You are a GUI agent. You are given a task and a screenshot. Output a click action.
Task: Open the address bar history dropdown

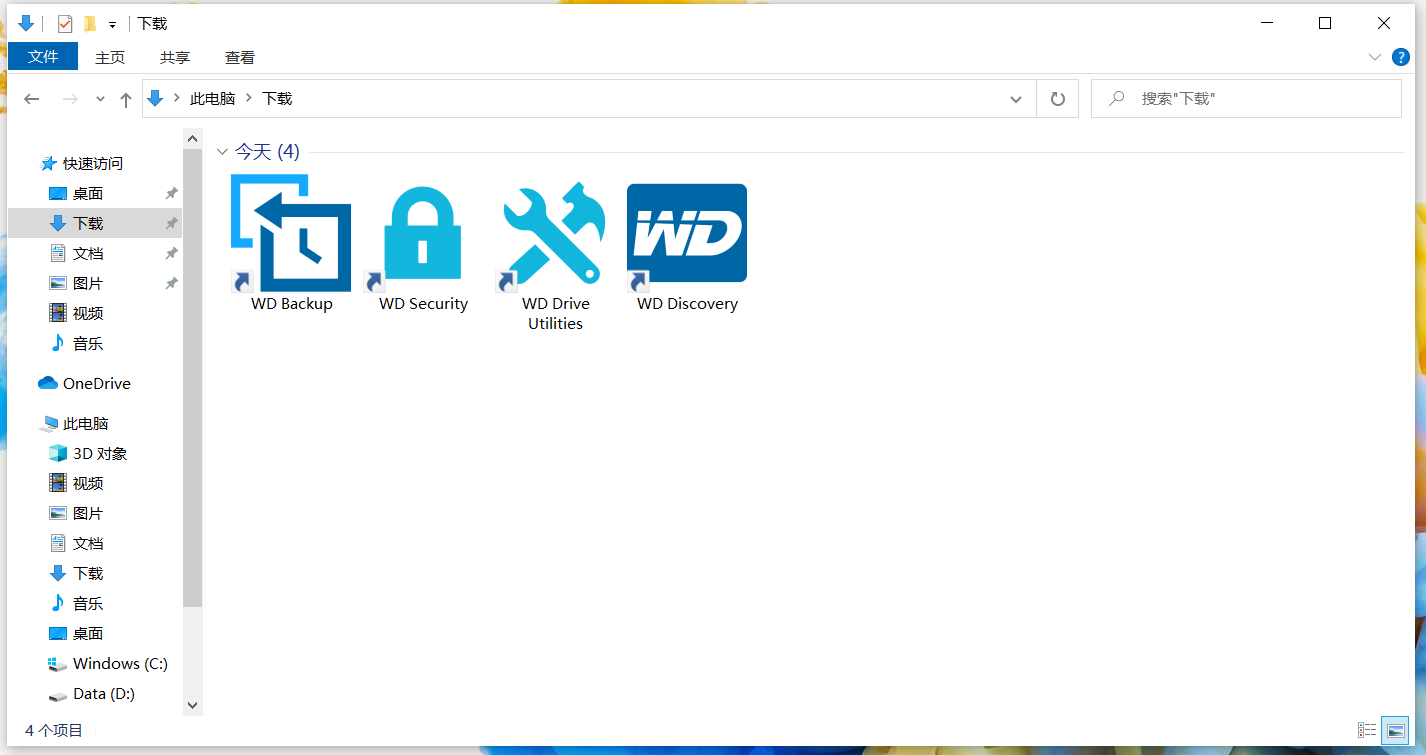click(1016, 98)
